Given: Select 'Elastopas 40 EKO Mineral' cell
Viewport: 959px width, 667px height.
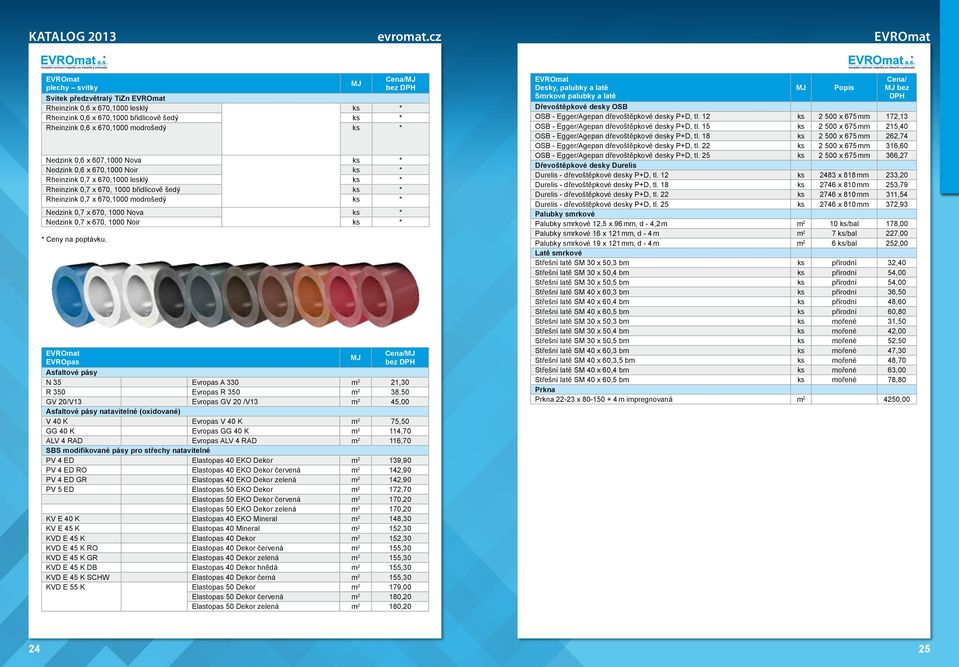Looking at the screenshot, I should tap(264, 519).
